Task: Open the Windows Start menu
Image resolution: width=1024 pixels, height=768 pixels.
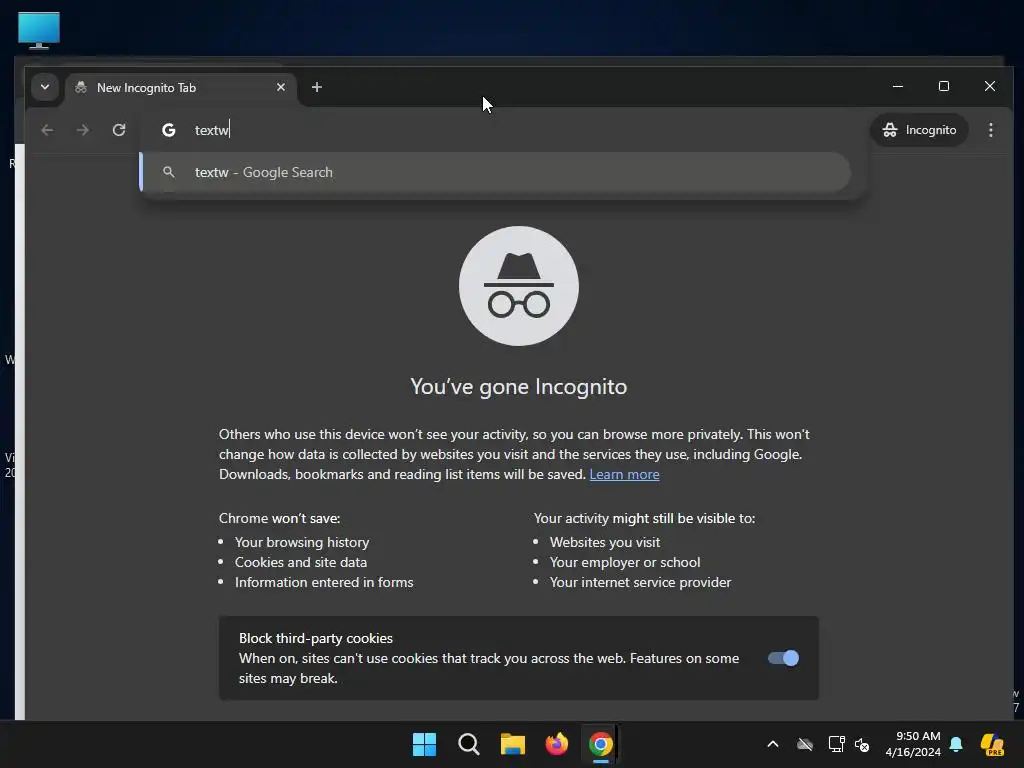Action: point(424,744)
